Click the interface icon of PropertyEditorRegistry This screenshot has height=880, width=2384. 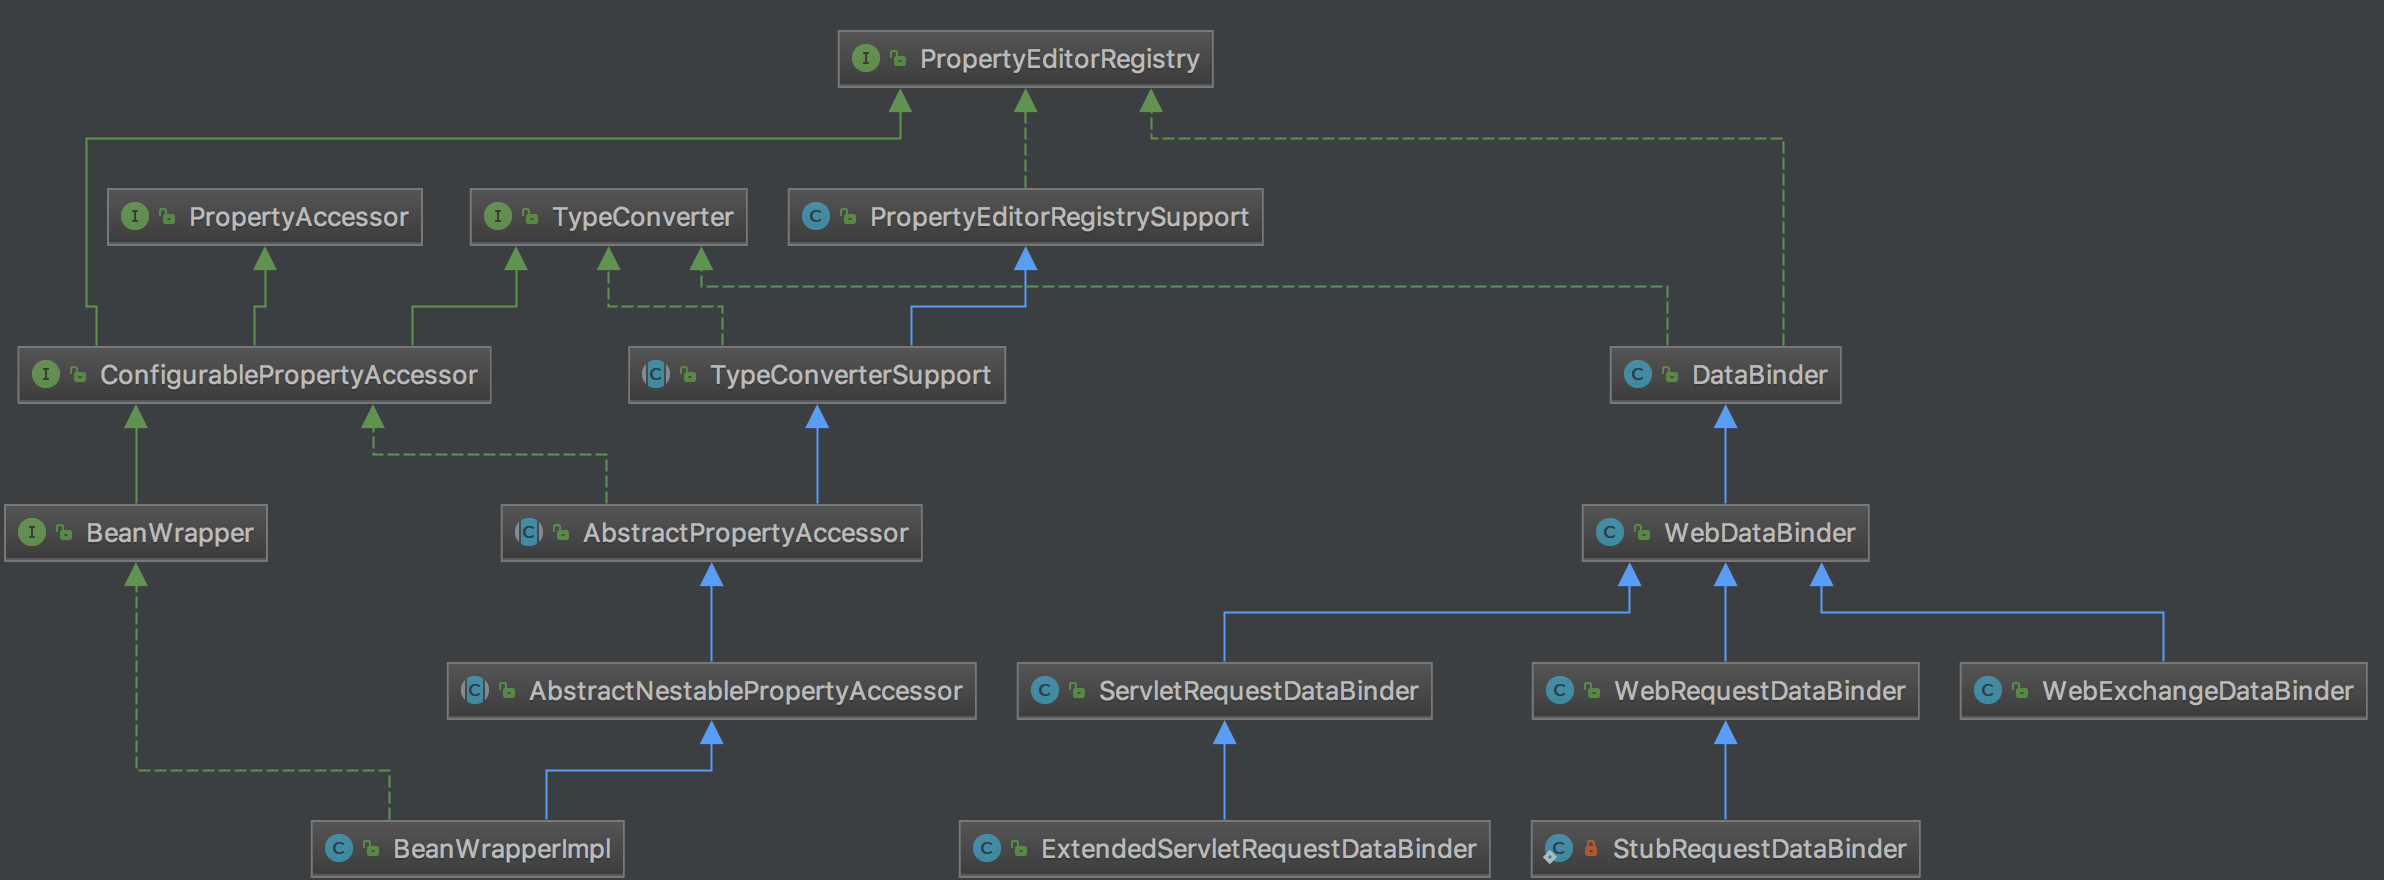(x=866, y=58)
